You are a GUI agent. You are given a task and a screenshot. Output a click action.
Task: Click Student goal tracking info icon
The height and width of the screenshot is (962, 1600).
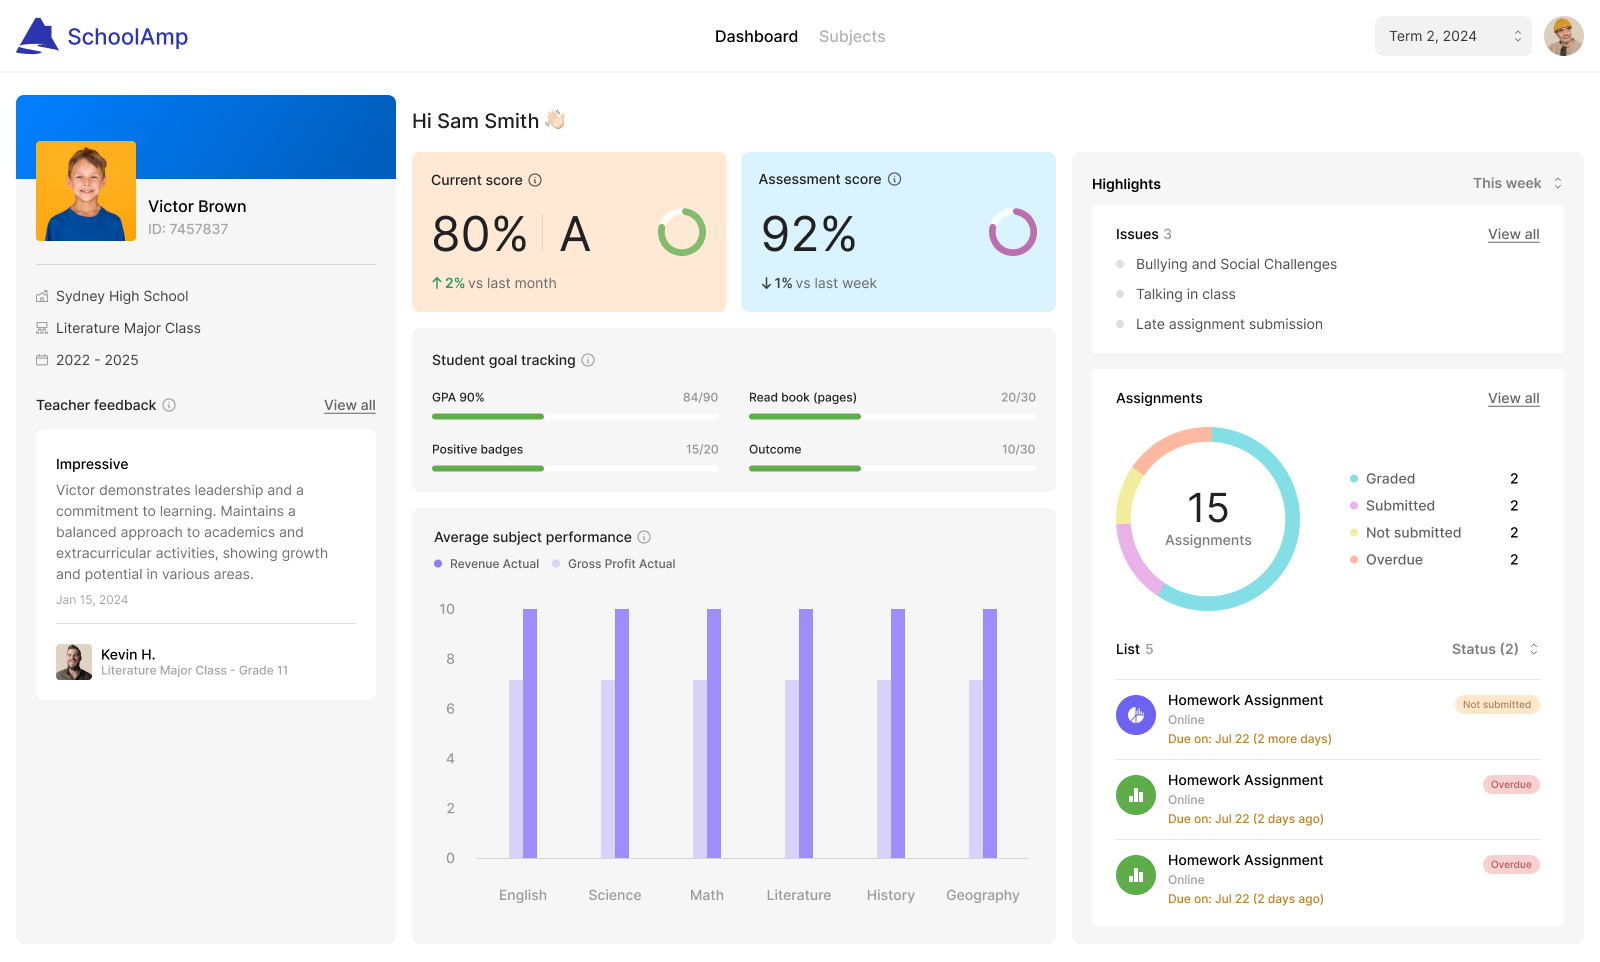[x=588, y=360]
